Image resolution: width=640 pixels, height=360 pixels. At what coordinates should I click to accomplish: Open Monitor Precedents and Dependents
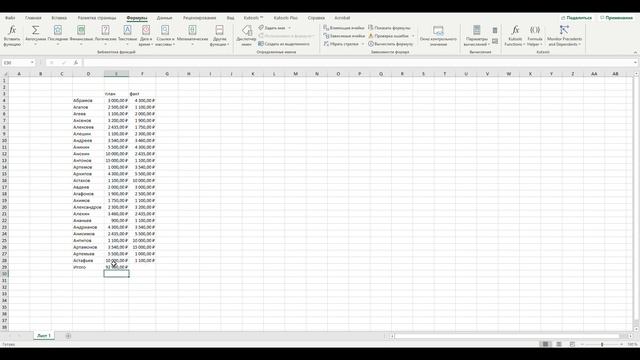tap(564, 35)
